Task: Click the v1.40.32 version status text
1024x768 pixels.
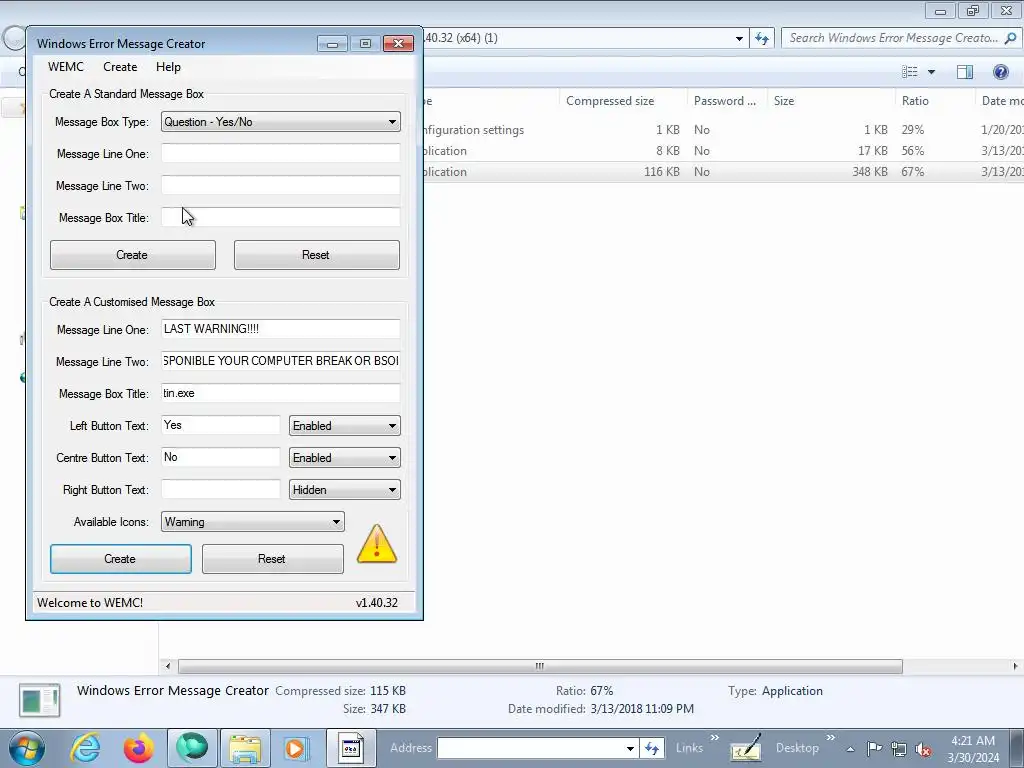Action: click(x=377, y=603)
